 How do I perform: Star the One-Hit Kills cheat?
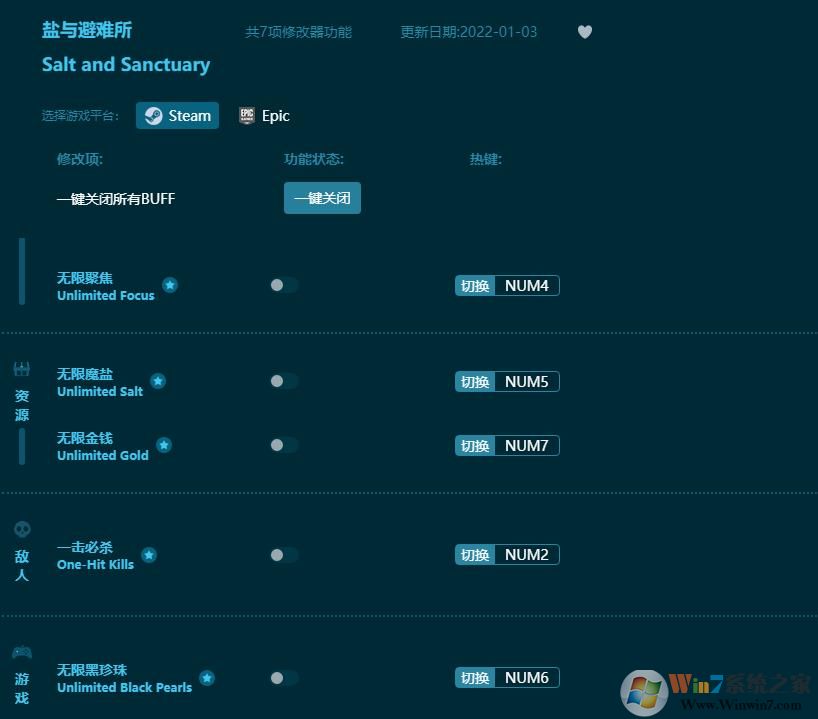(x=149, y=553)
